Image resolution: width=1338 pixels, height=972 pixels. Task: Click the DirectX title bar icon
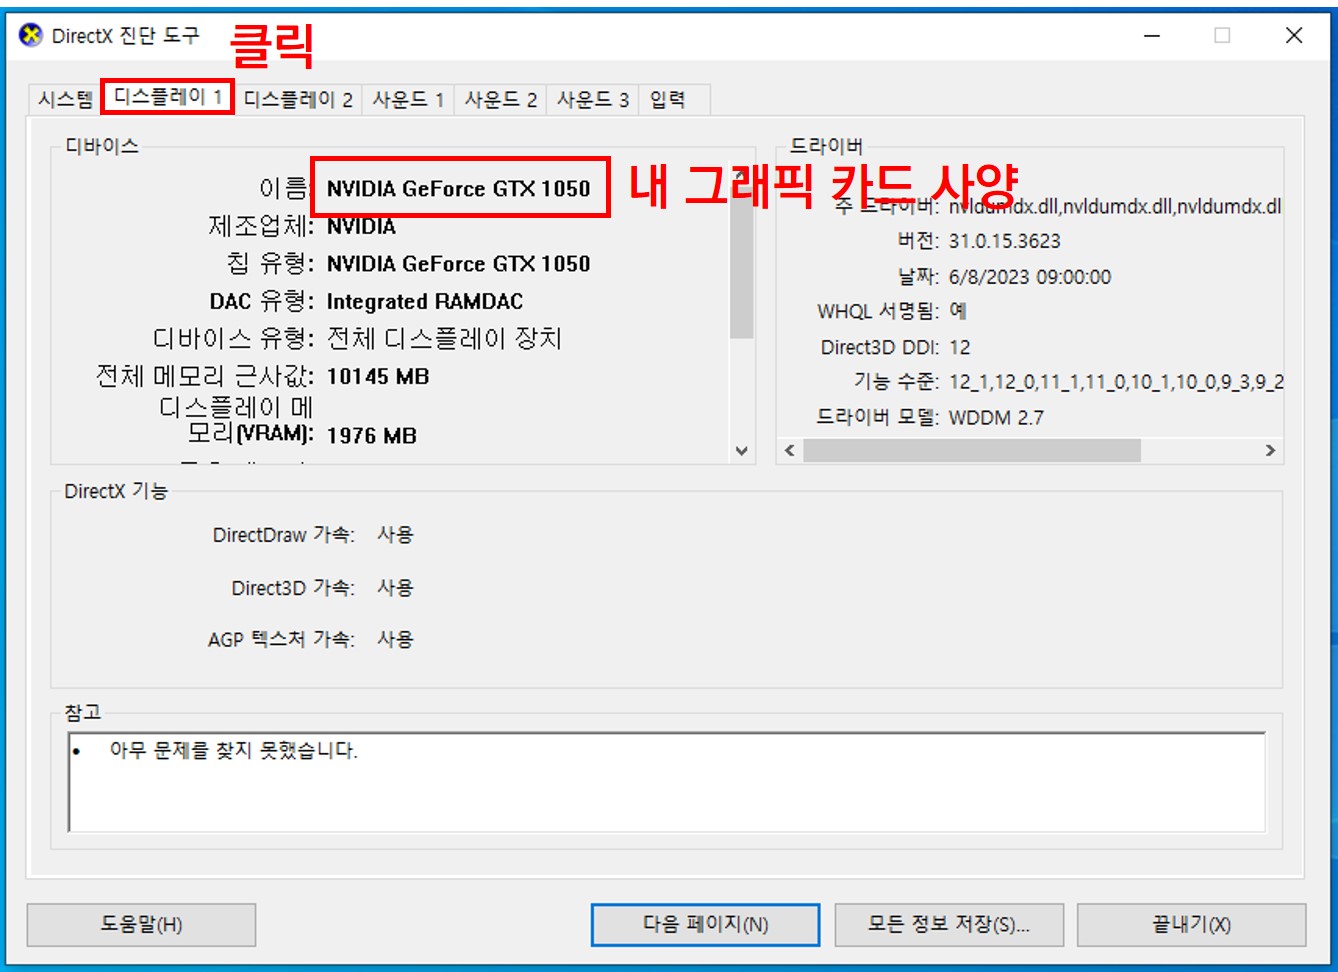[31, 35]
